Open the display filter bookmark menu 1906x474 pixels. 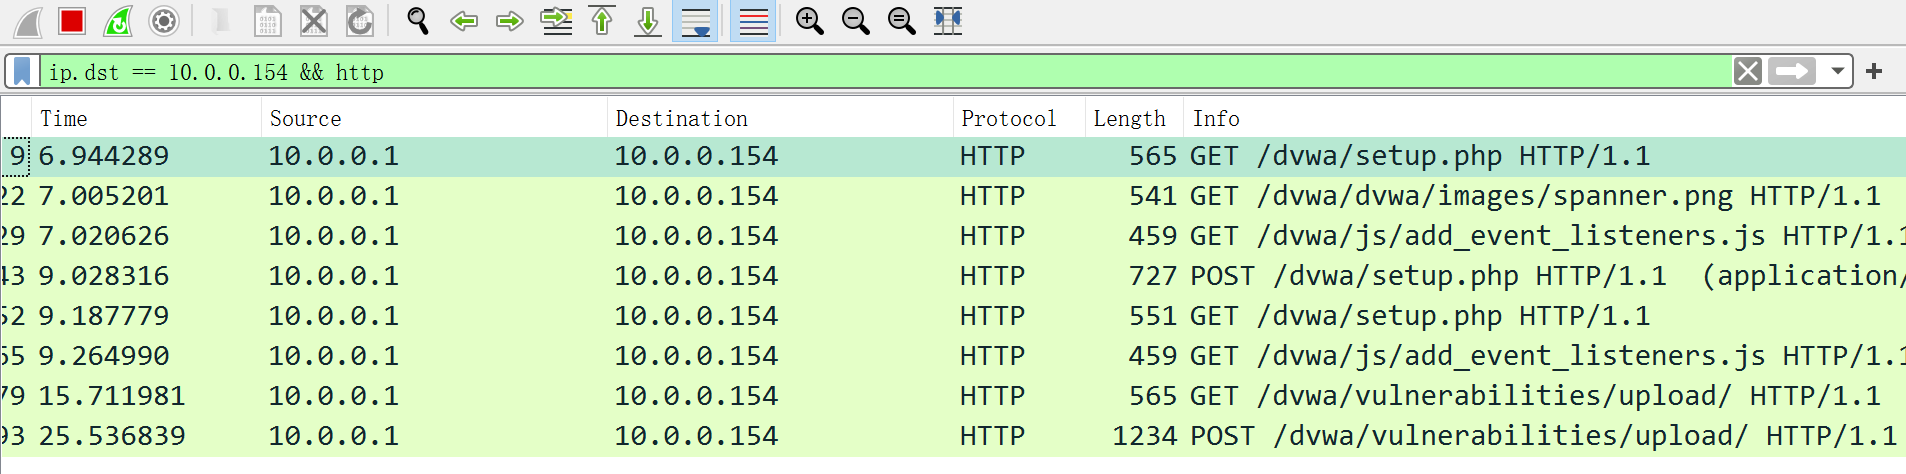(22, 72)
